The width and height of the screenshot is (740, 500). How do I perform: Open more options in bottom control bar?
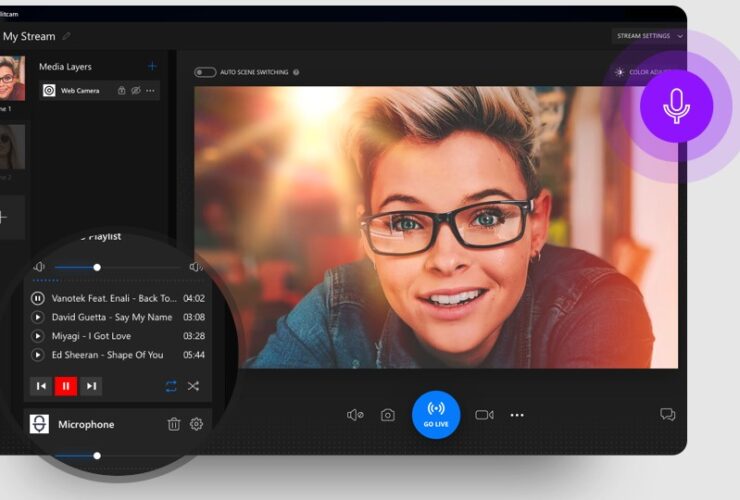point(517,415)
